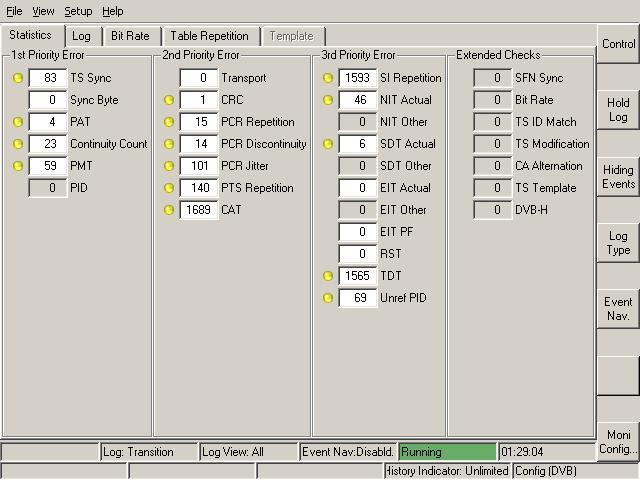
Task: Click the green Running status indicator
Action: point(447,452)
